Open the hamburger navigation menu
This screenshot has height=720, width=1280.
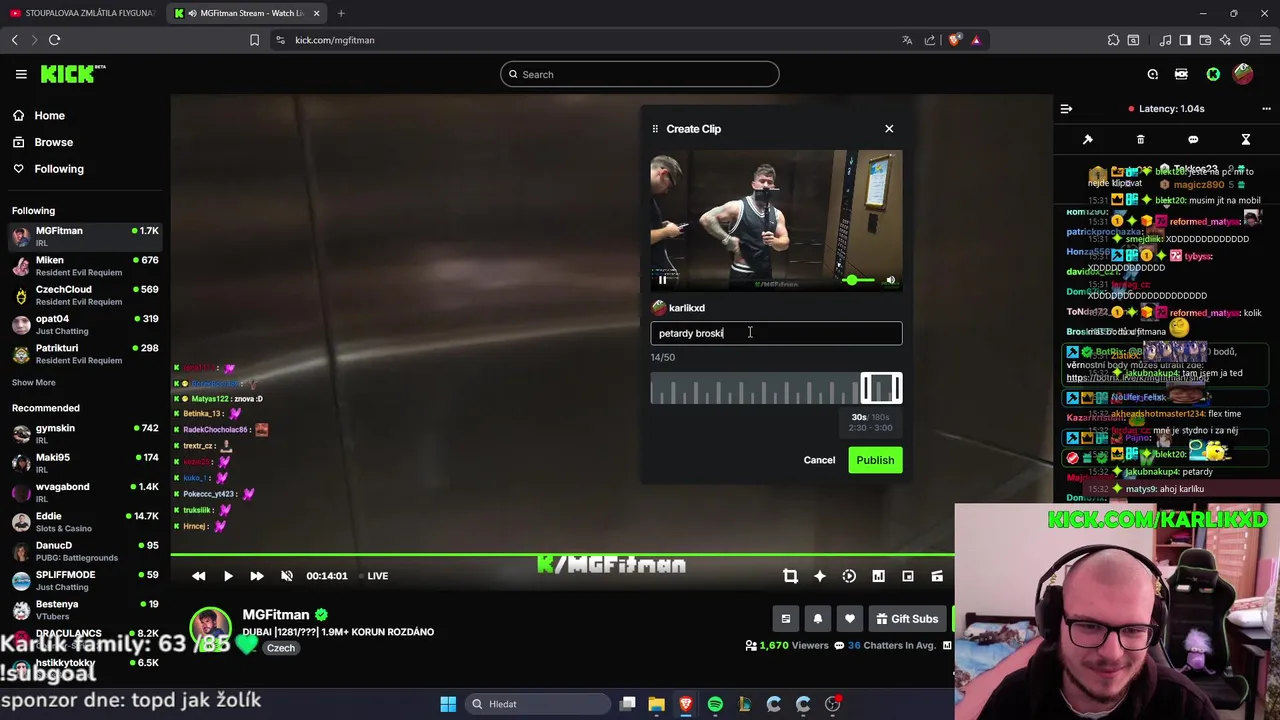click(21, 74)
